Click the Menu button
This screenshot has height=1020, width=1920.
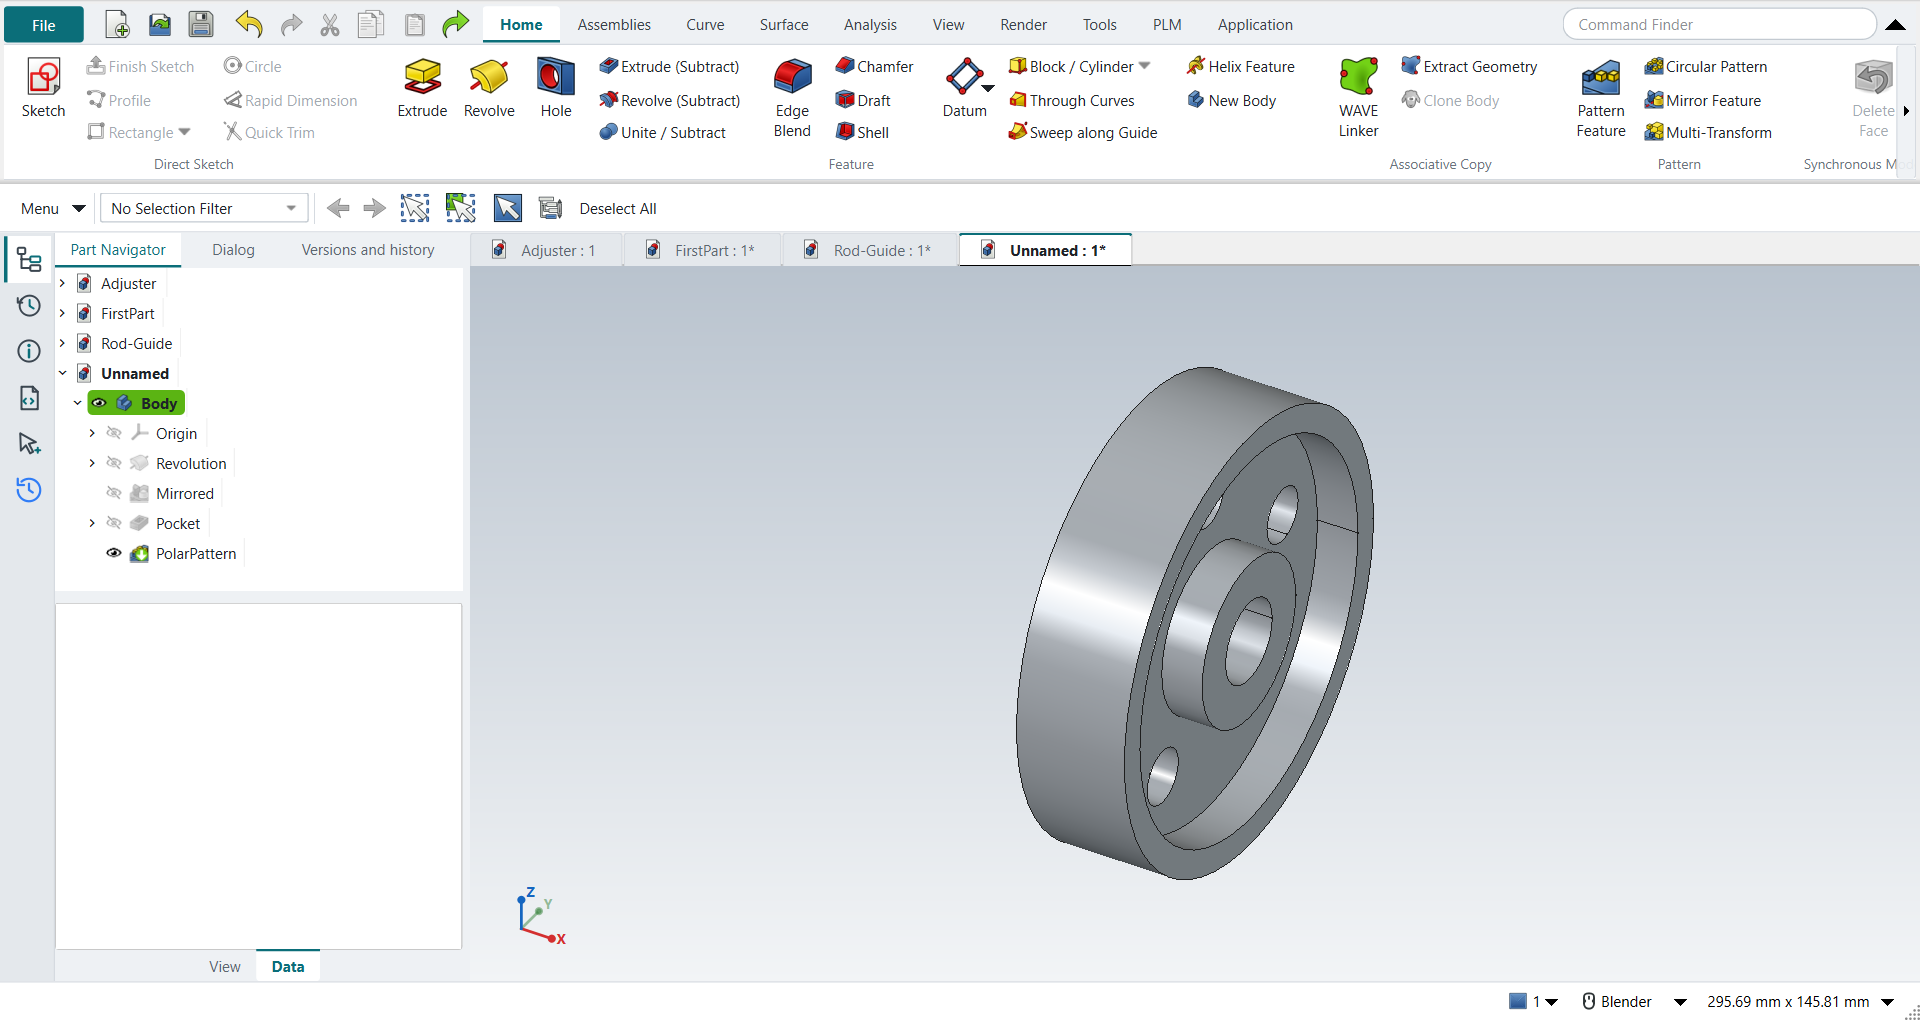(x=52, y=208)
